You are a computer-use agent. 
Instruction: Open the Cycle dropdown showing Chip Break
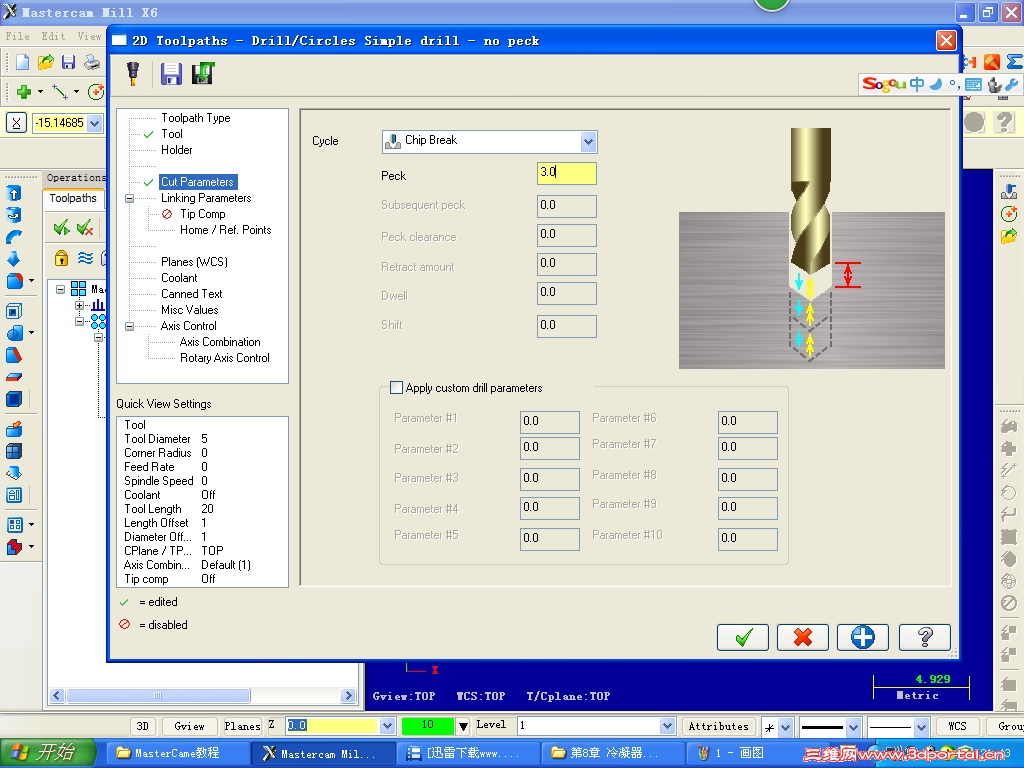[x=588, y=141]
